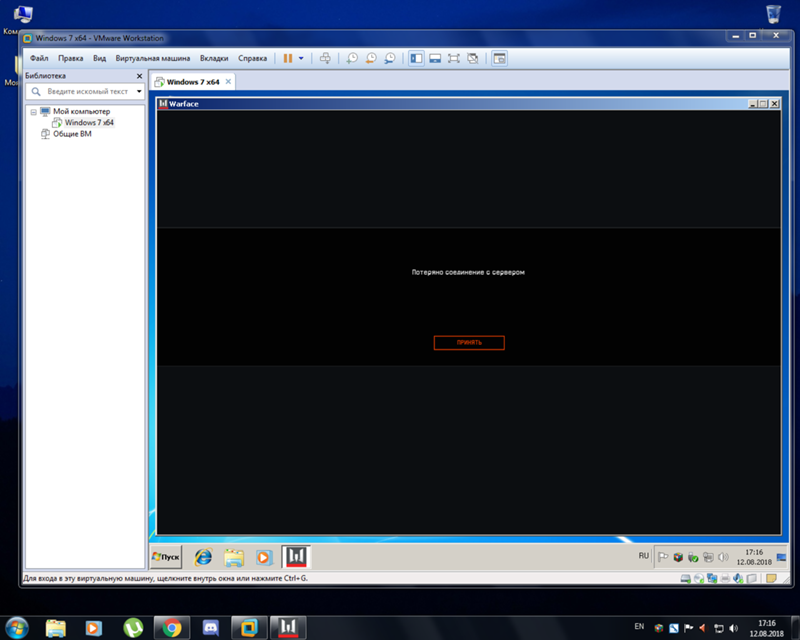Click VMware printer status icon
The width and height of the screenshot is (800, 640).
coord(725,578)
